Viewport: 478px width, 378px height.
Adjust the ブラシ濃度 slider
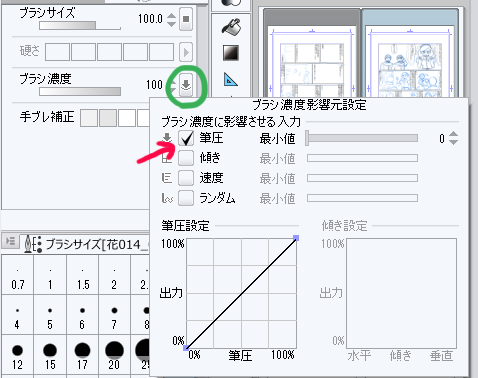80,91
